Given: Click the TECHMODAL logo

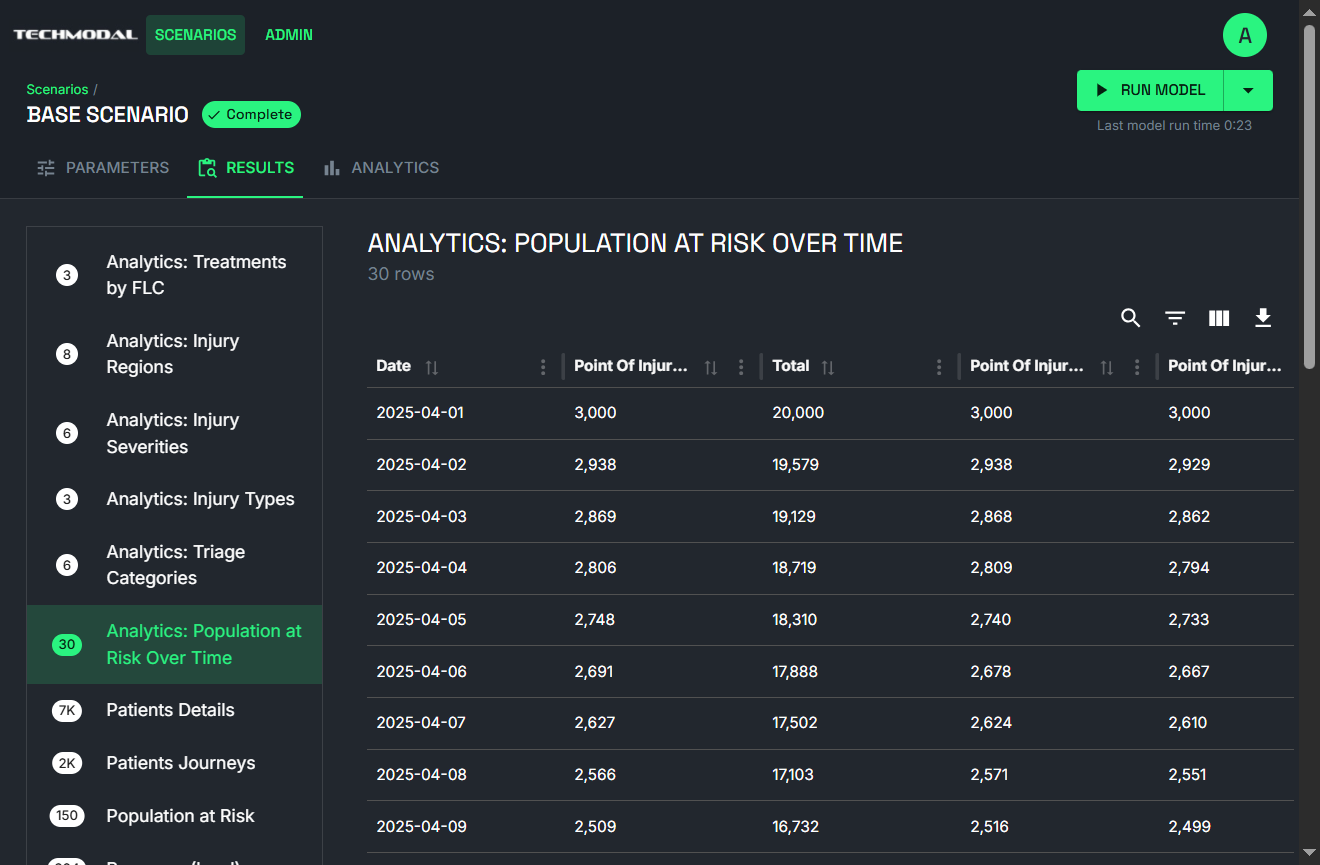Looking at the screenshot, I should point(75,35).
